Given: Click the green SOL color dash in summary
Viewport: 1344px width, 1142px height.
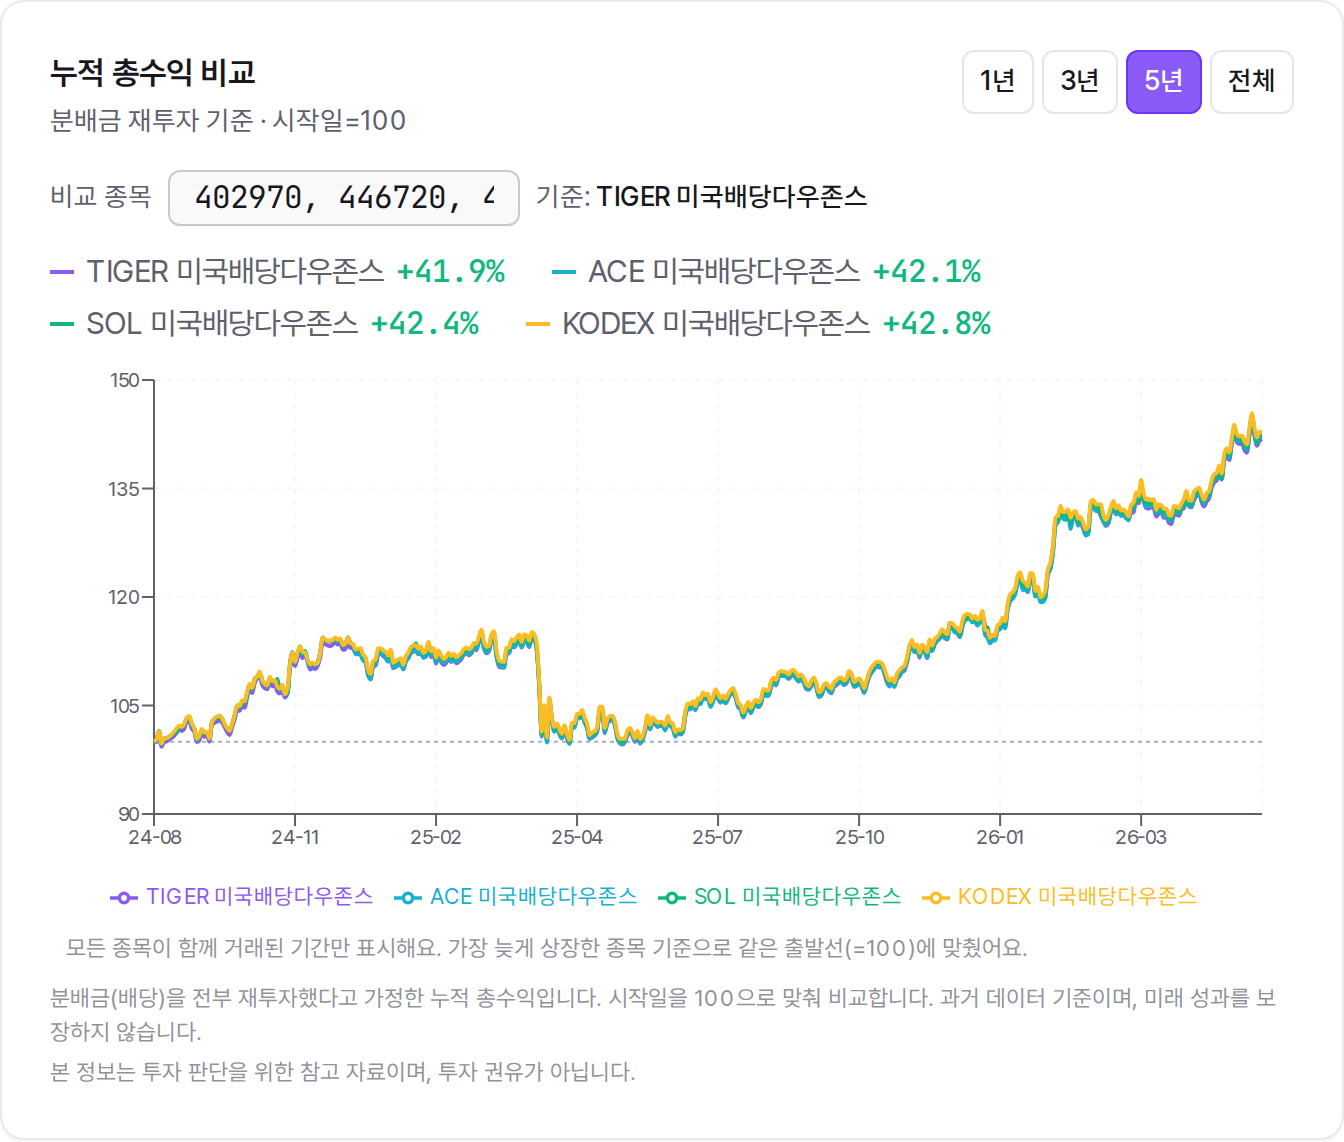Looking at the screenshot, I should (62, 324).
